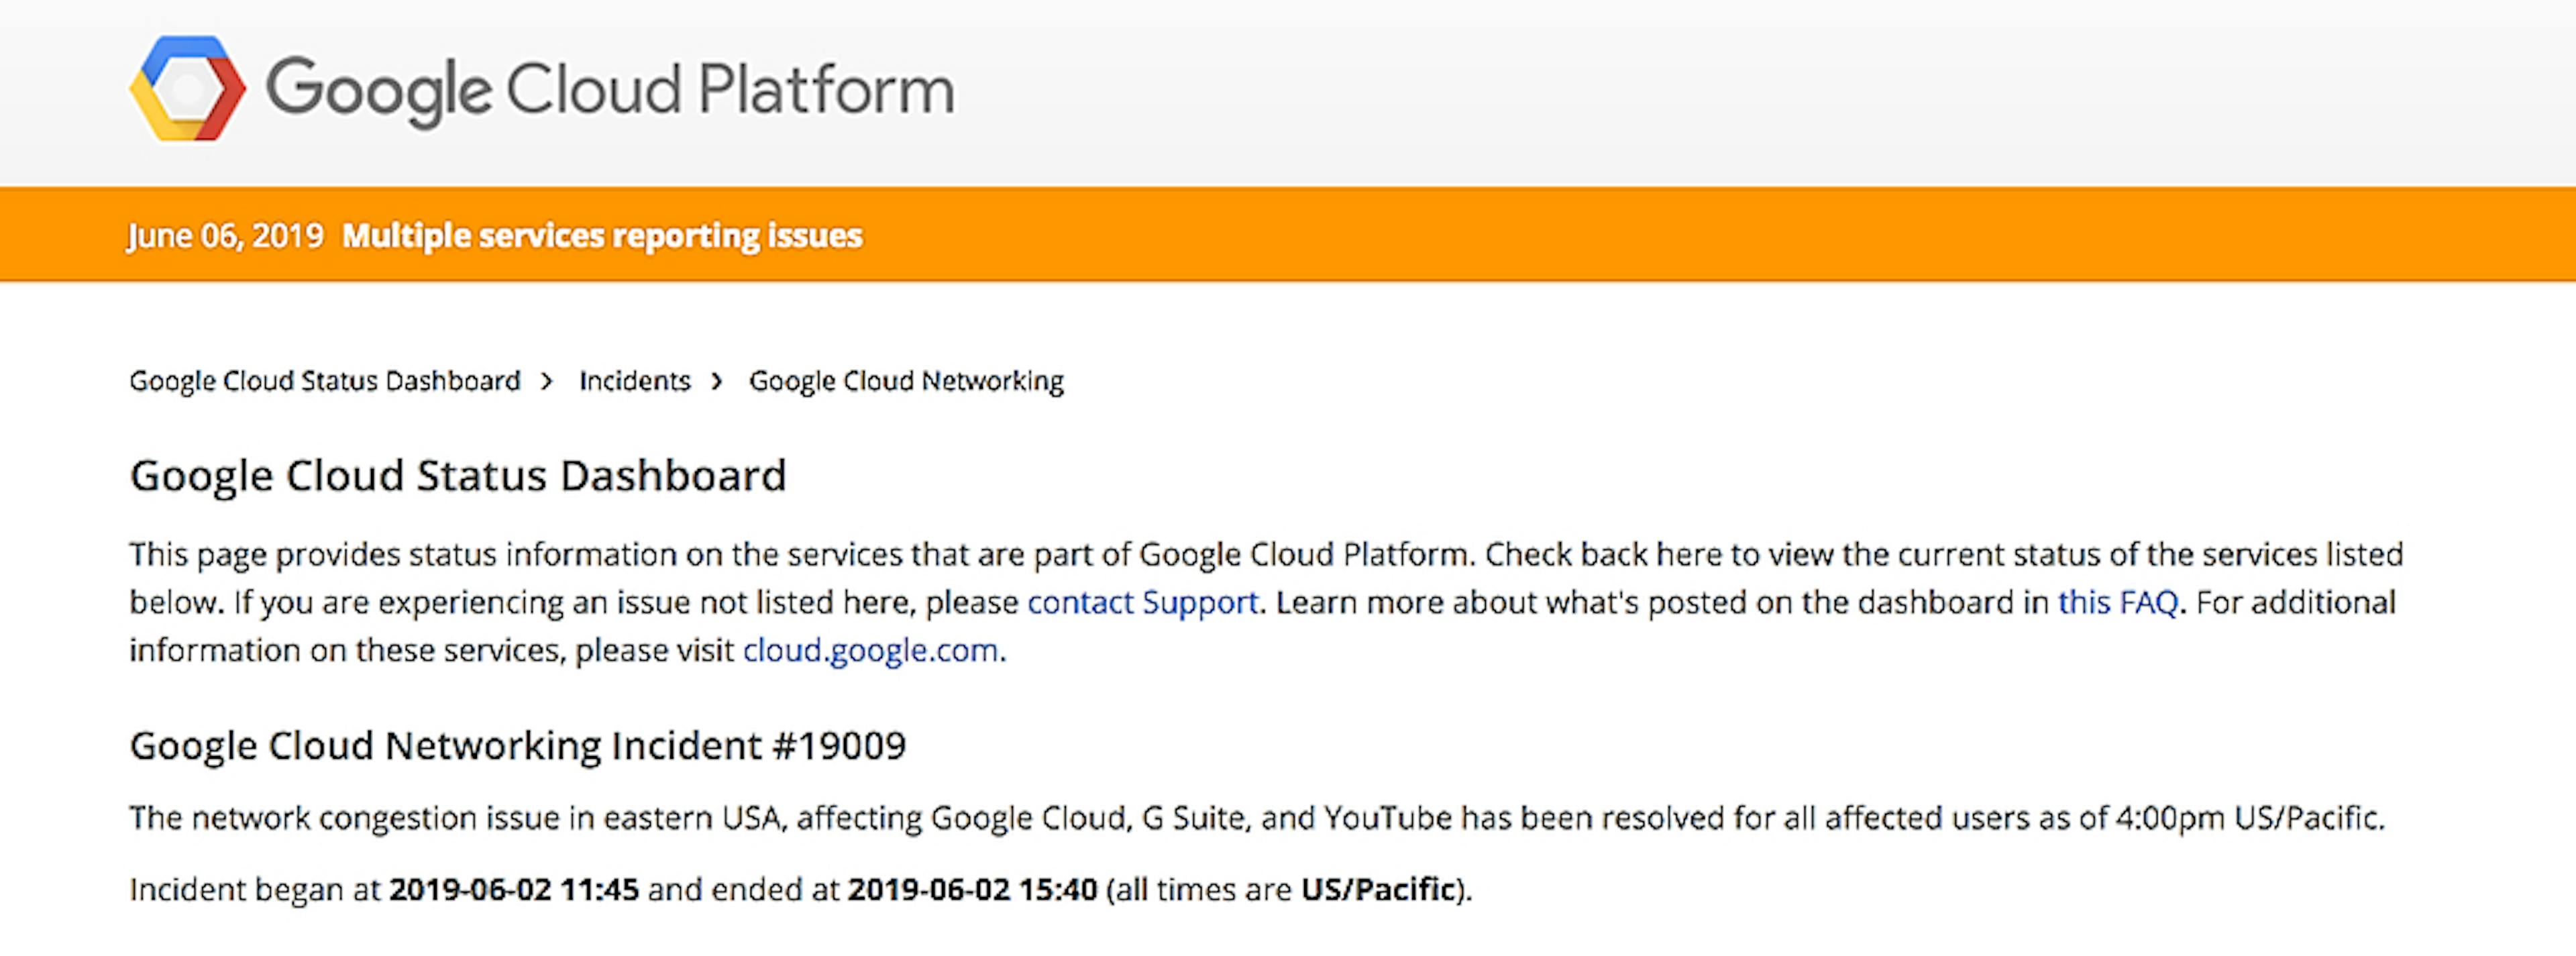Select the Google Cloud Networking breadcrumb

pyautogui.click(x=906, y=381)
